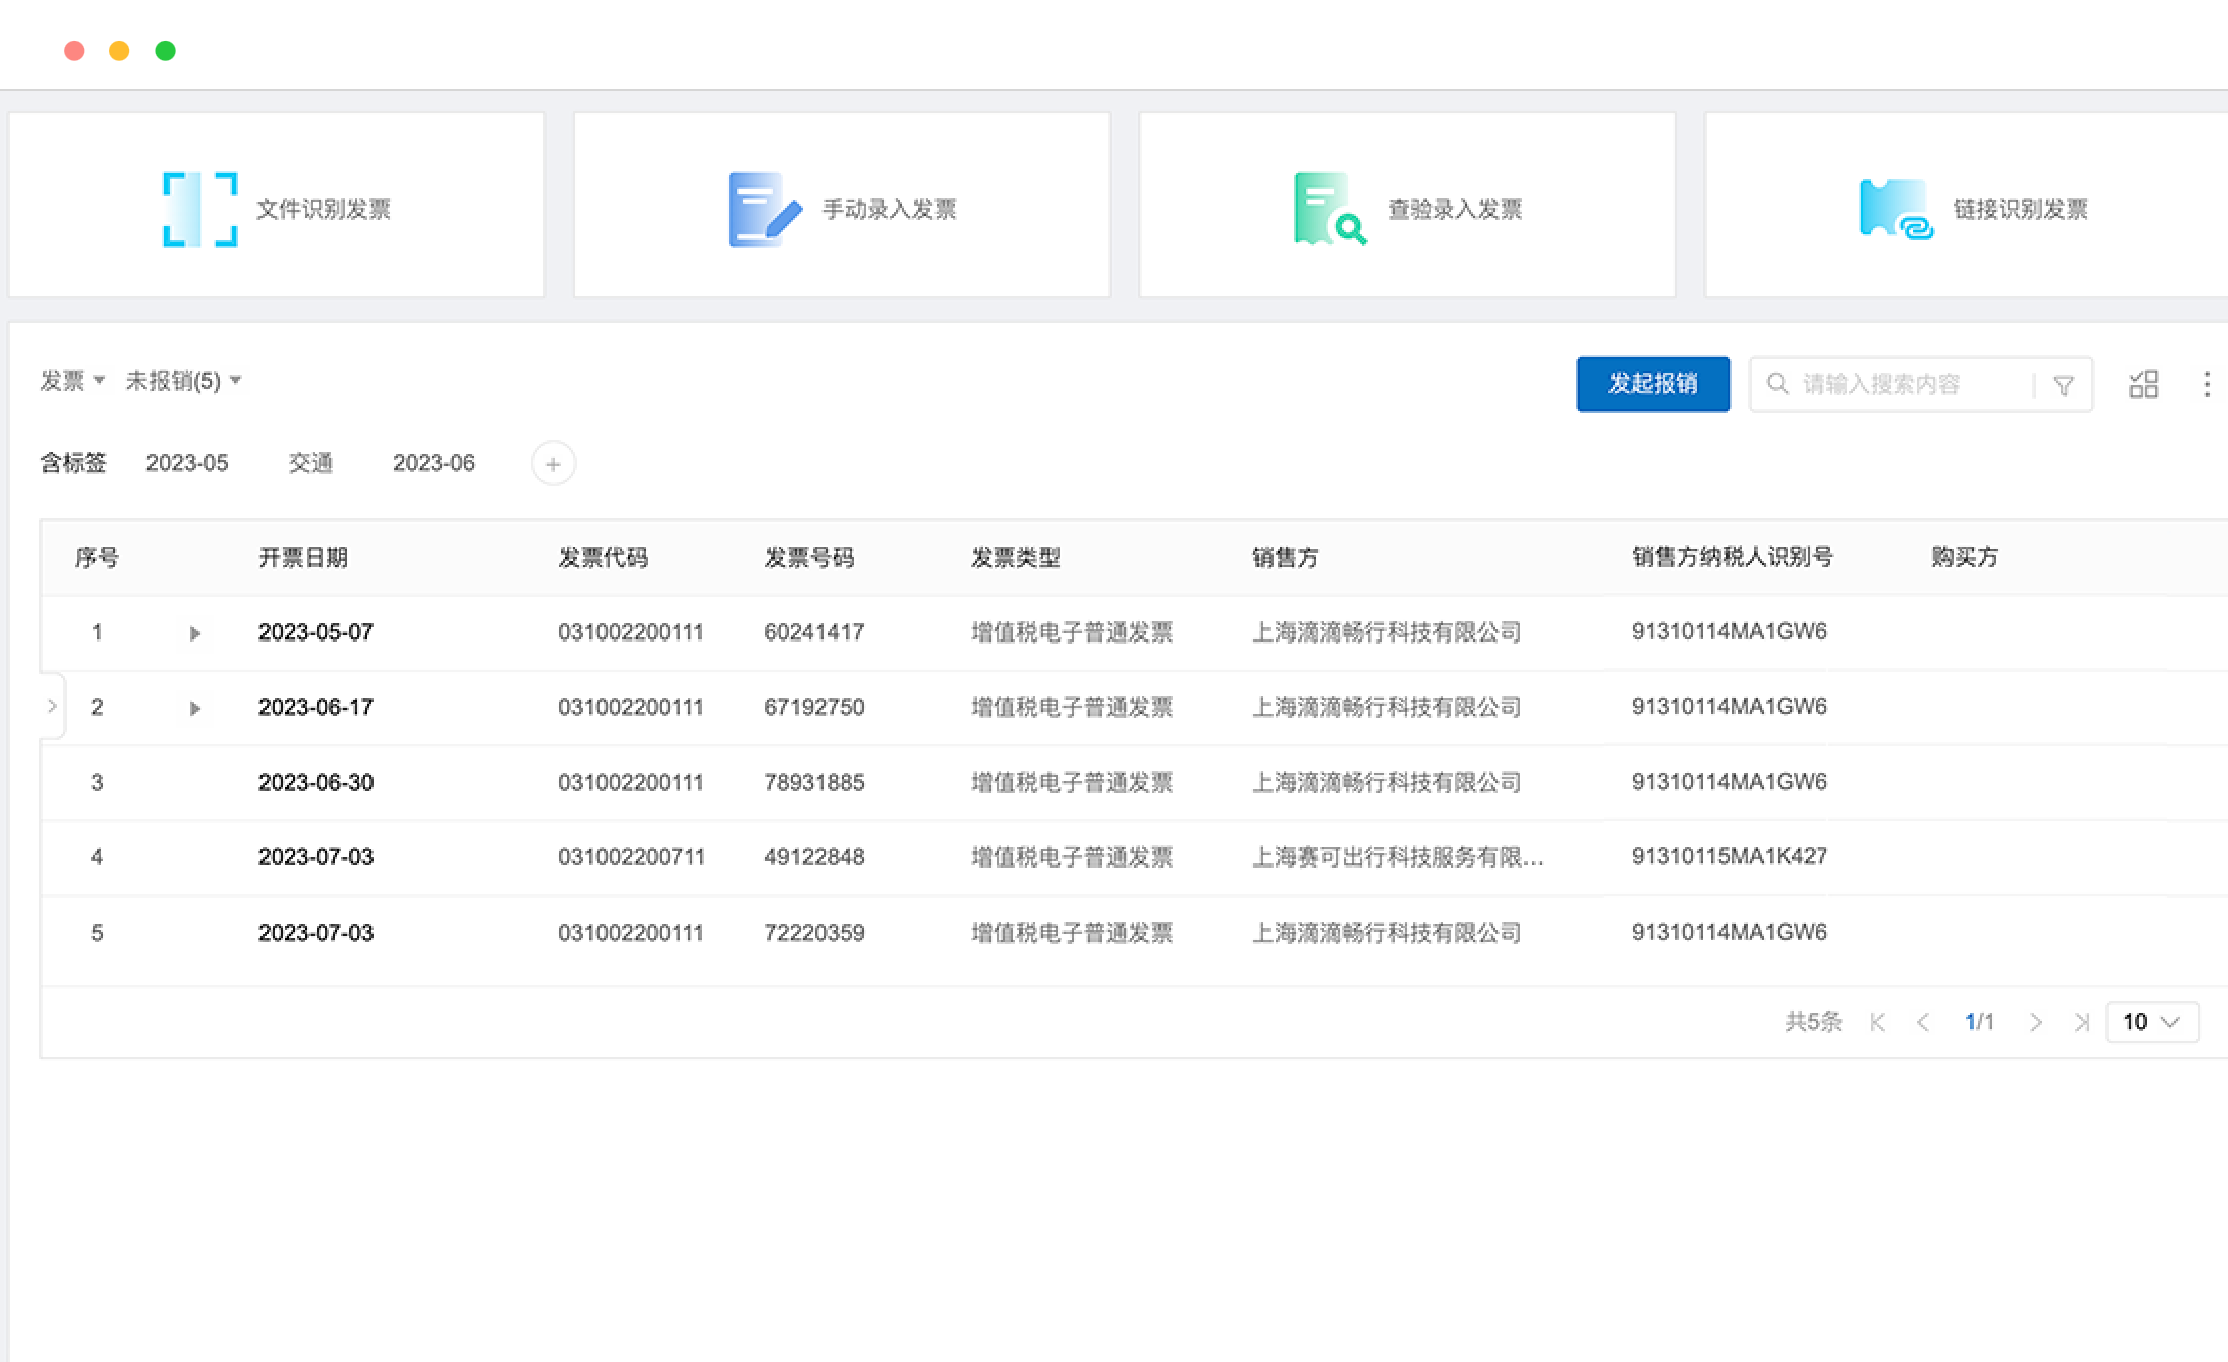The height and width of the screenshot is (1362, 2228).
Task: Select the 2023-05 tag filter
Action: 187,463
